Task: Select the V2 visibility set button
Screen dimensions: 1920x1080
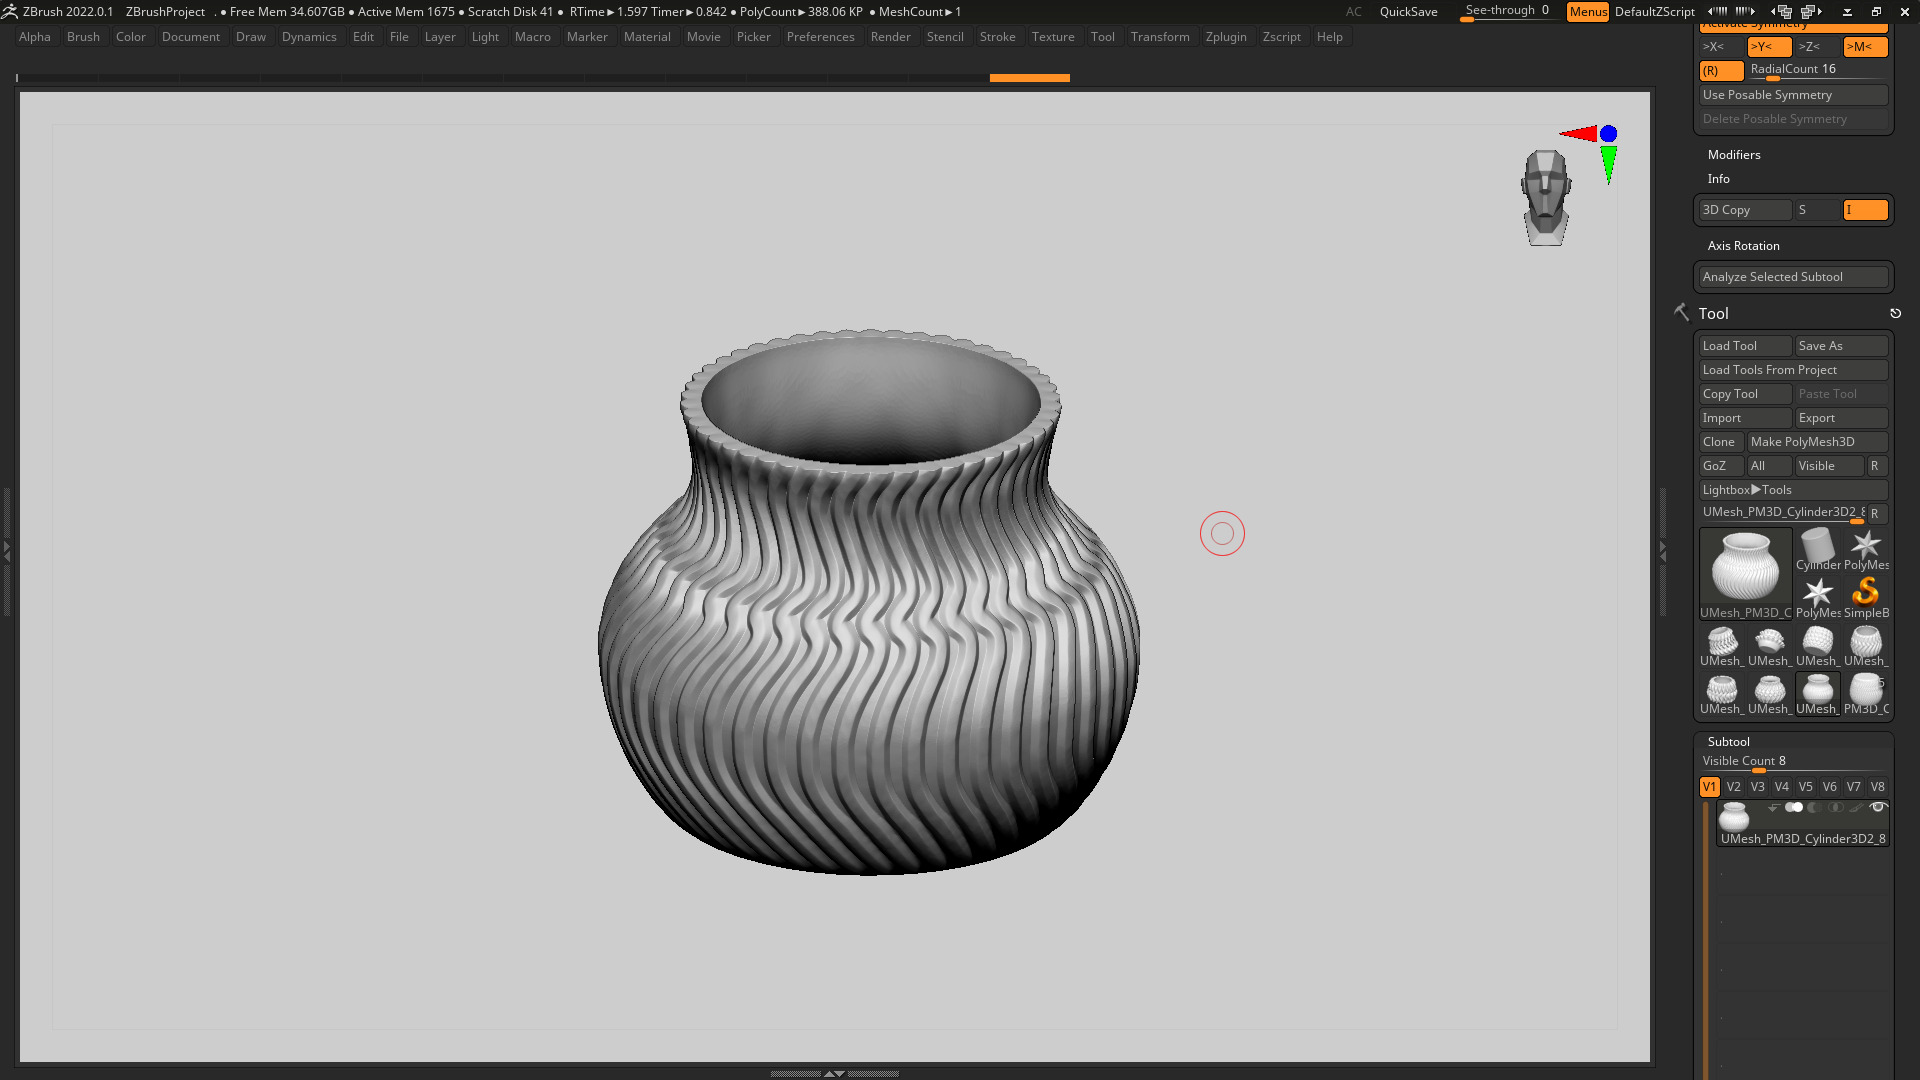Action: [x=1734, y=787]
